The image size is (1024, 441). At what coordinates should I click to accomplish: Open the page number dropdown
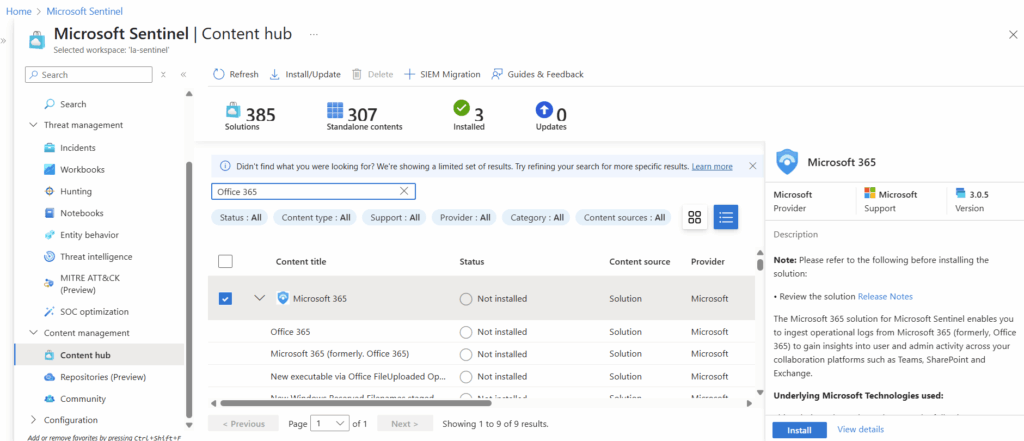click(330, 423)
